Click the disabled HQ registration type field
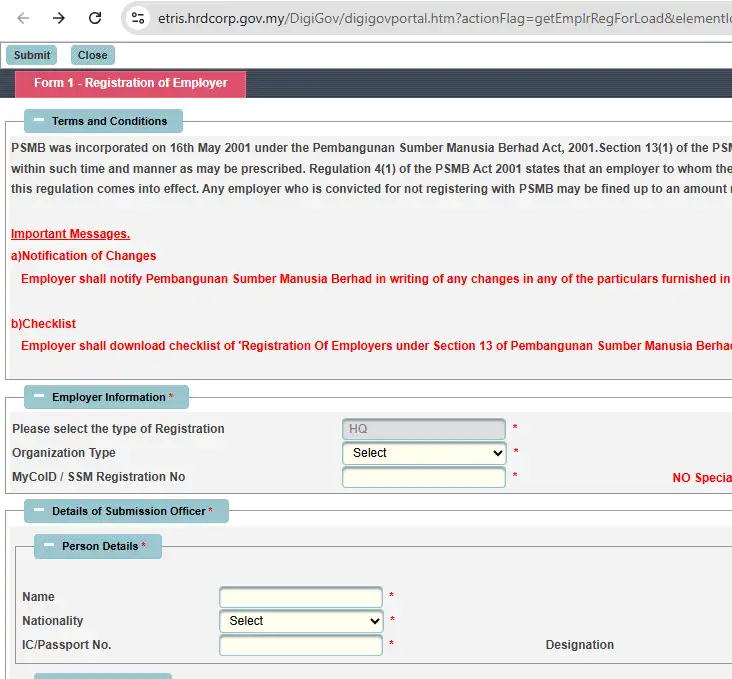 pyautogui.click(x=424, y=429)
